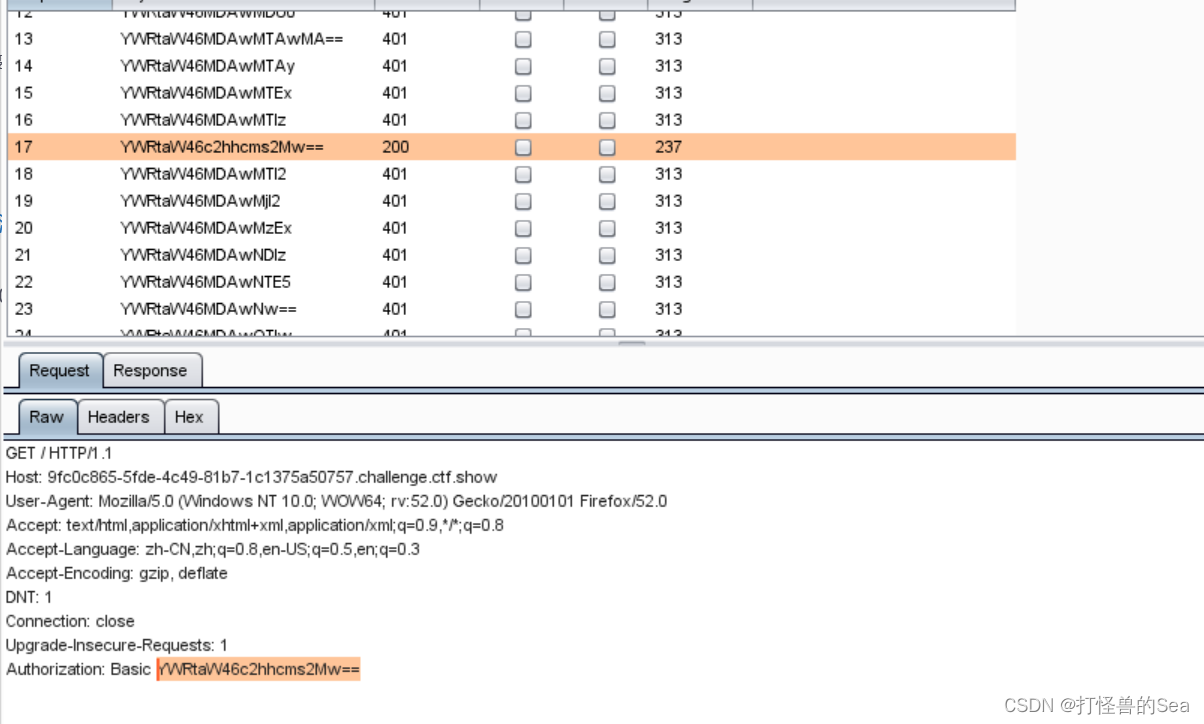
Task: Select the Headers view tab
Action: [x=120, y=417]
